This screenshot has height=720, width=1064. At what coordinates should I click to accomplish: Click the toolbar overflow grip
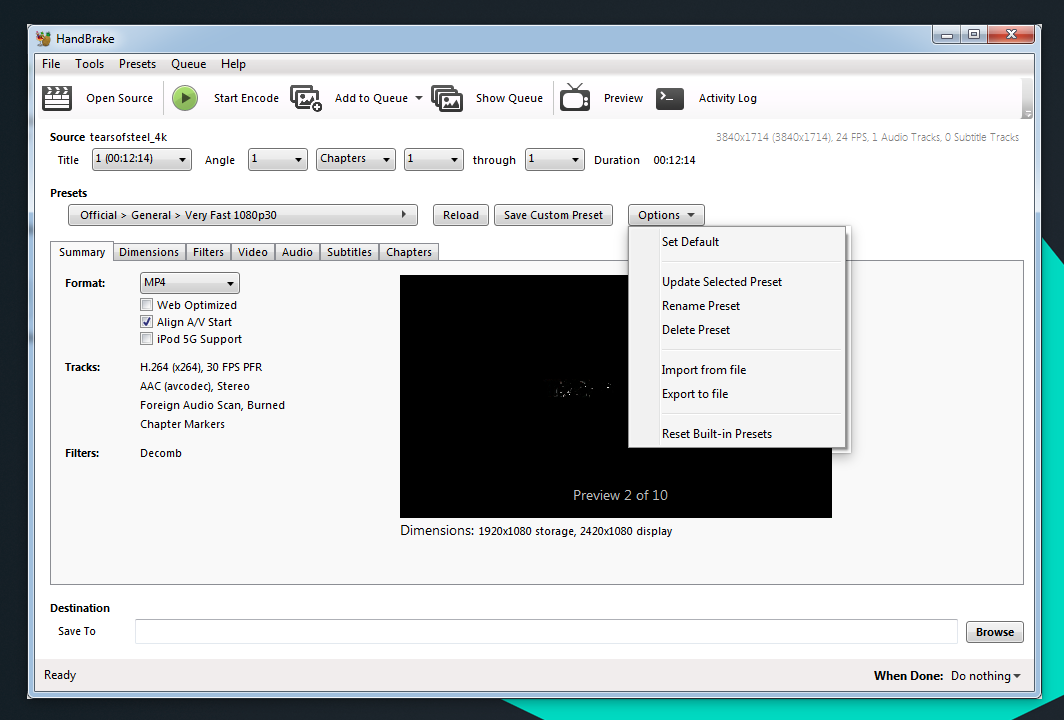click(1027, 98)
